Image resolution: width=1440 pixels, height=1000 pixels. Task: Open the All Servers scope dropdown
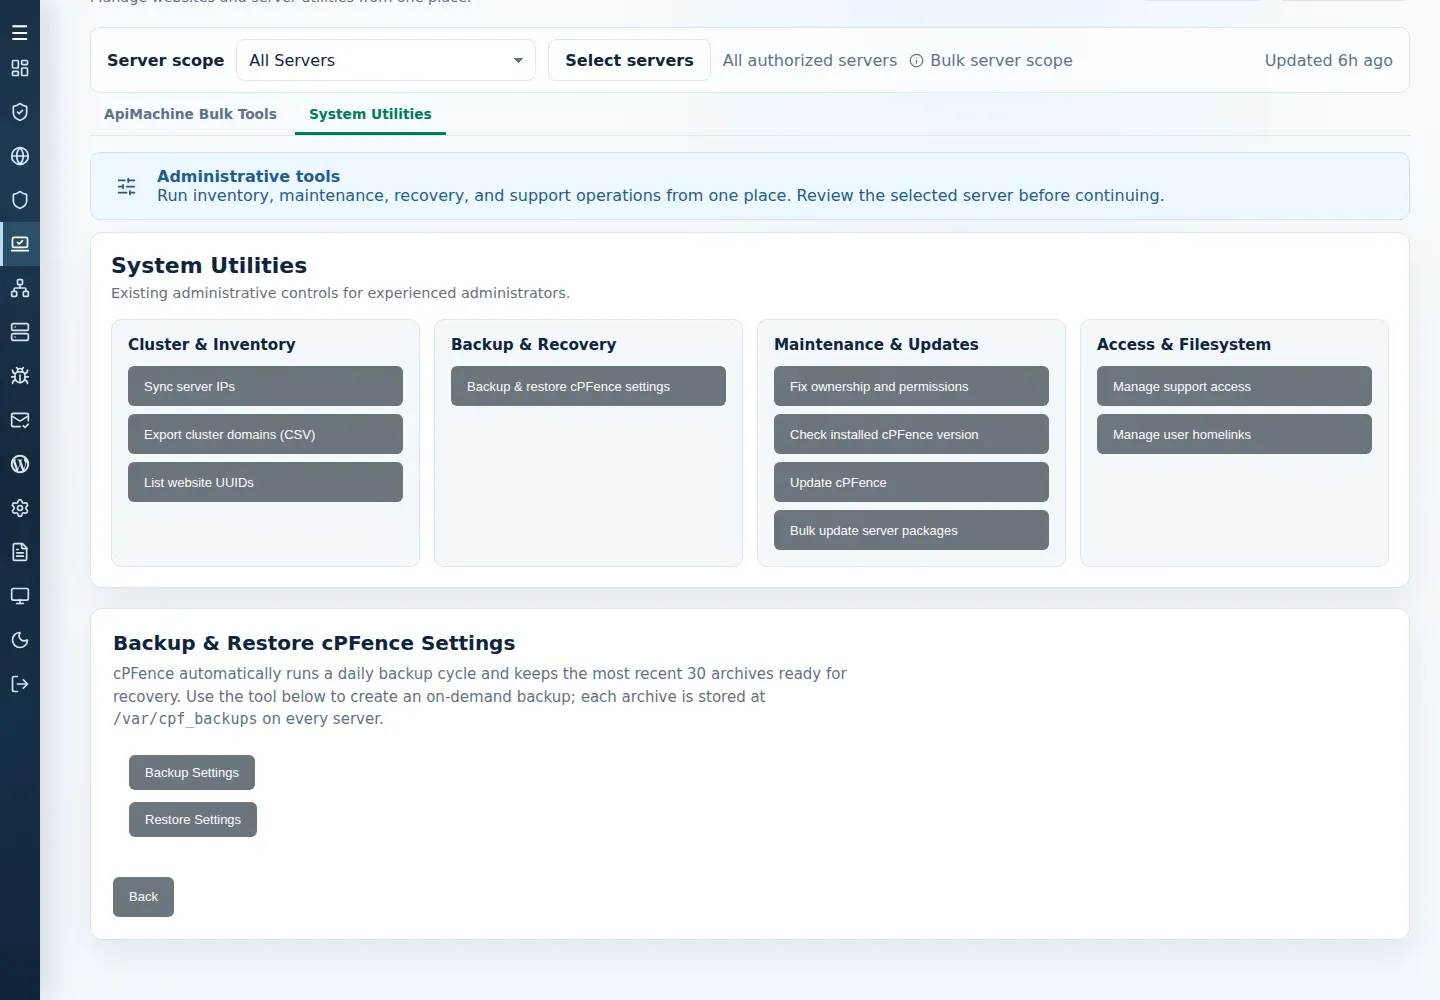pyautogui.click(x=386, y=60)
